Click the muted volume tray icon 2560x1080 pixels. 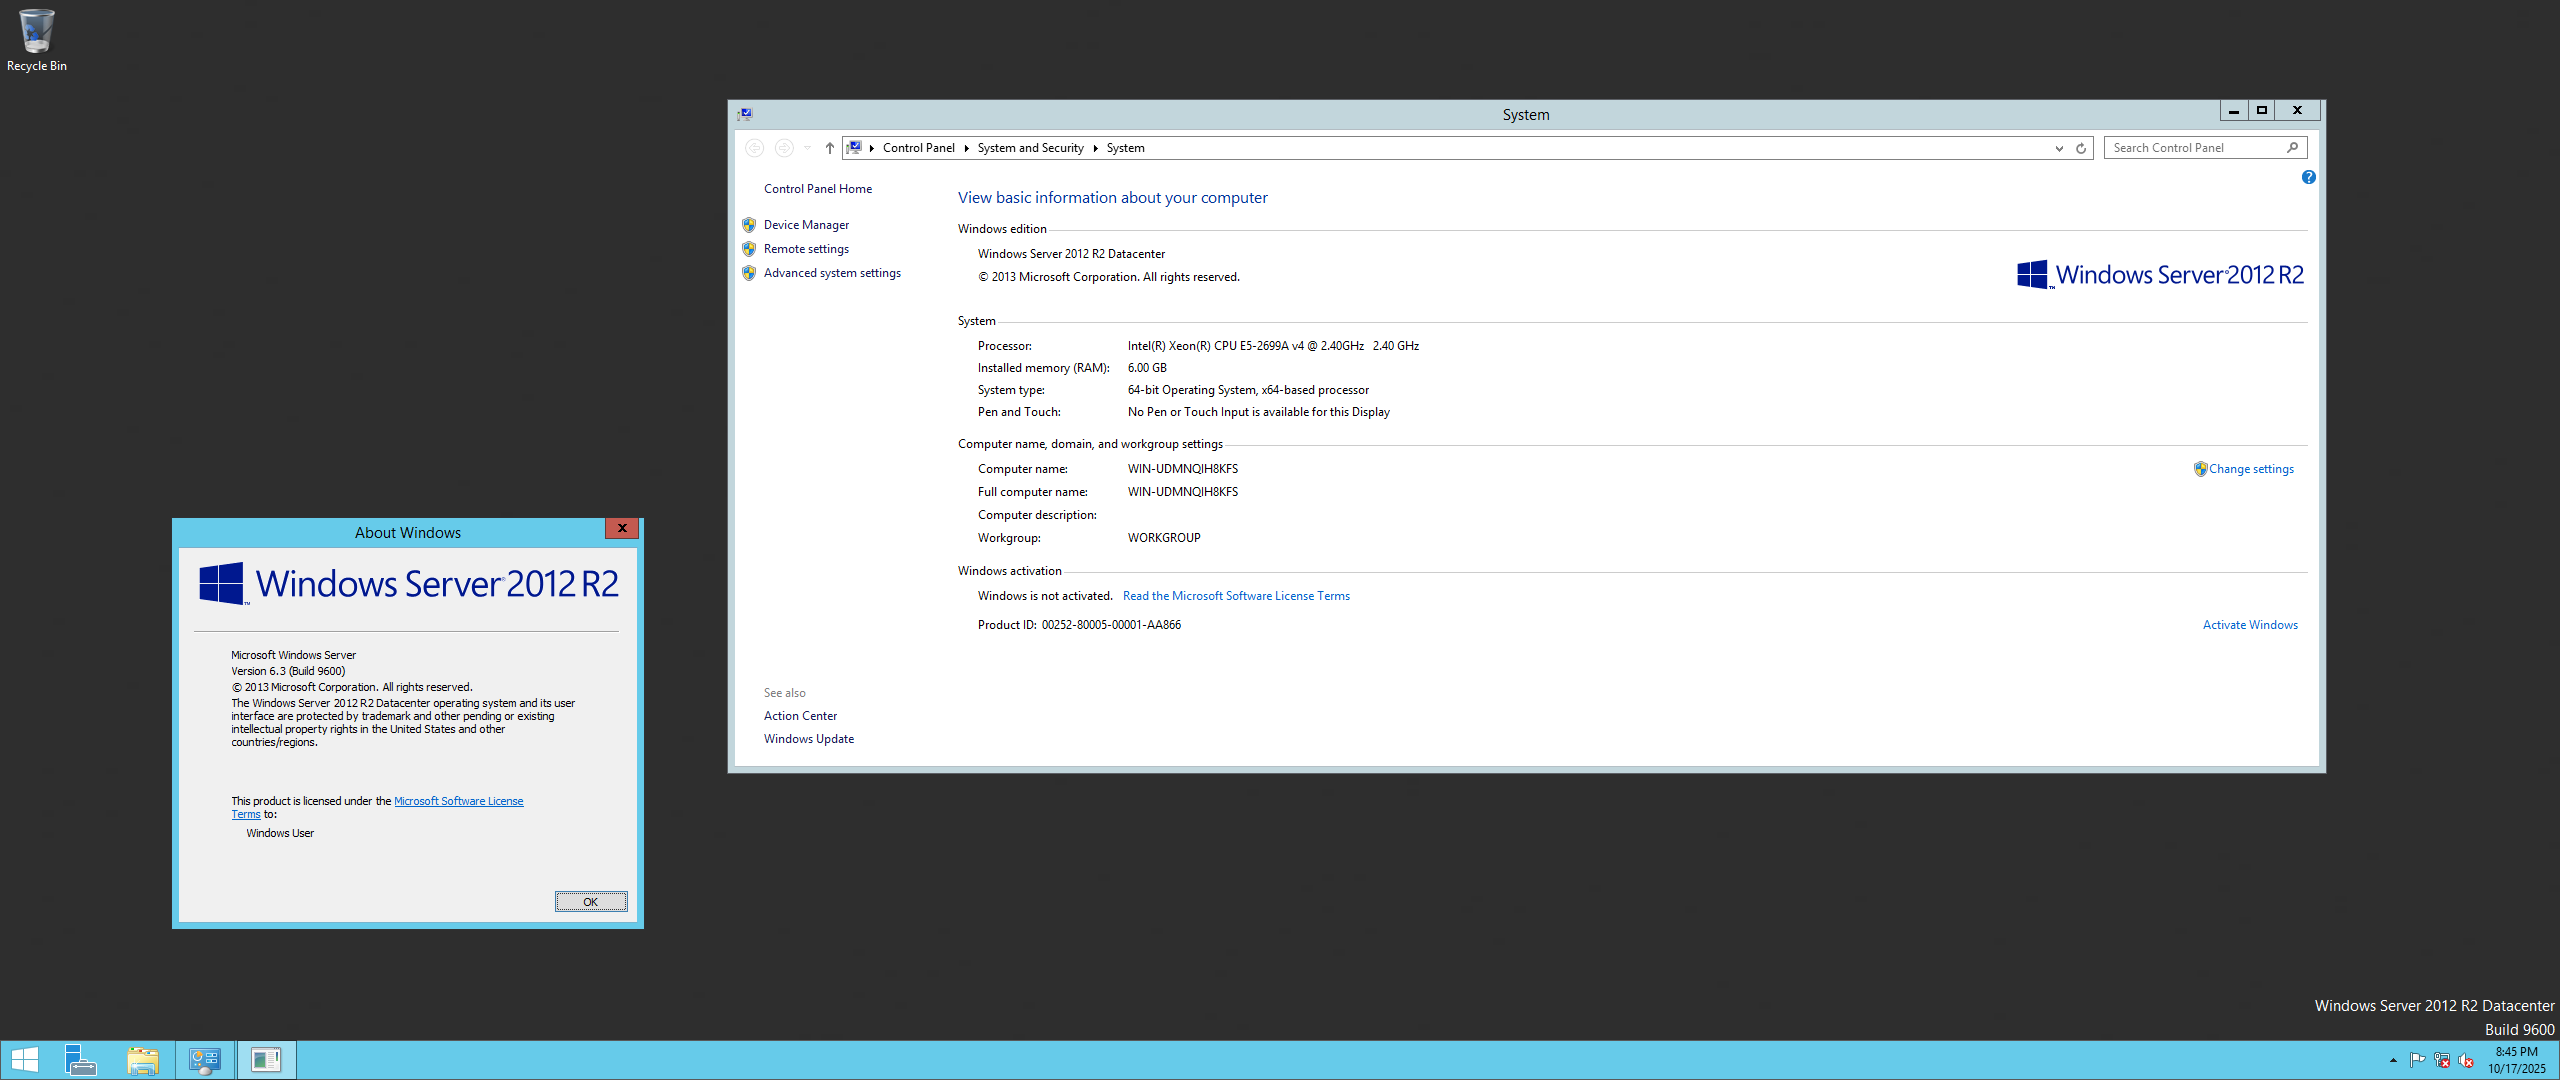point(2466,1060)
